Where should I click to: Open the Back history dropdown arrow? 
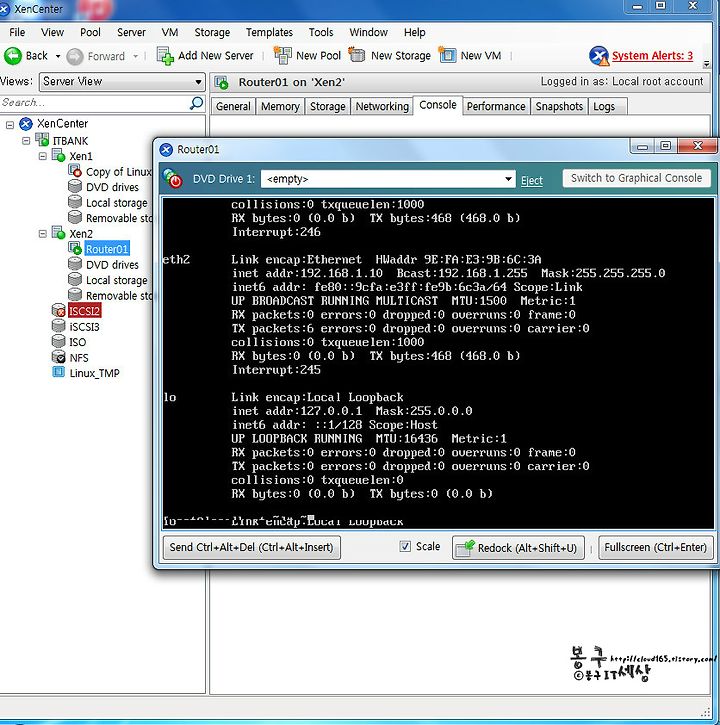pos(58,56)
